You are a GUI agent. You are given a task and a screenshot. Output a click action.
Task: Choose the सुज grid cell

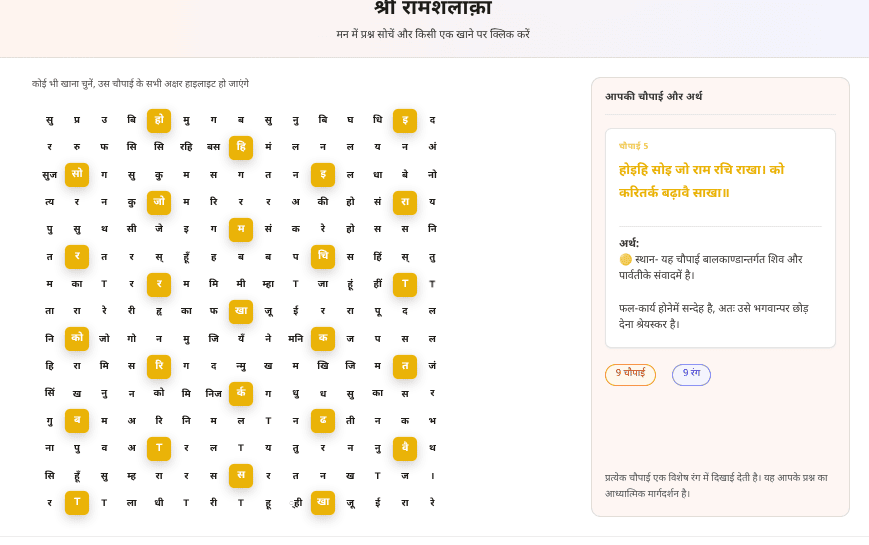[x=49, y=175]
